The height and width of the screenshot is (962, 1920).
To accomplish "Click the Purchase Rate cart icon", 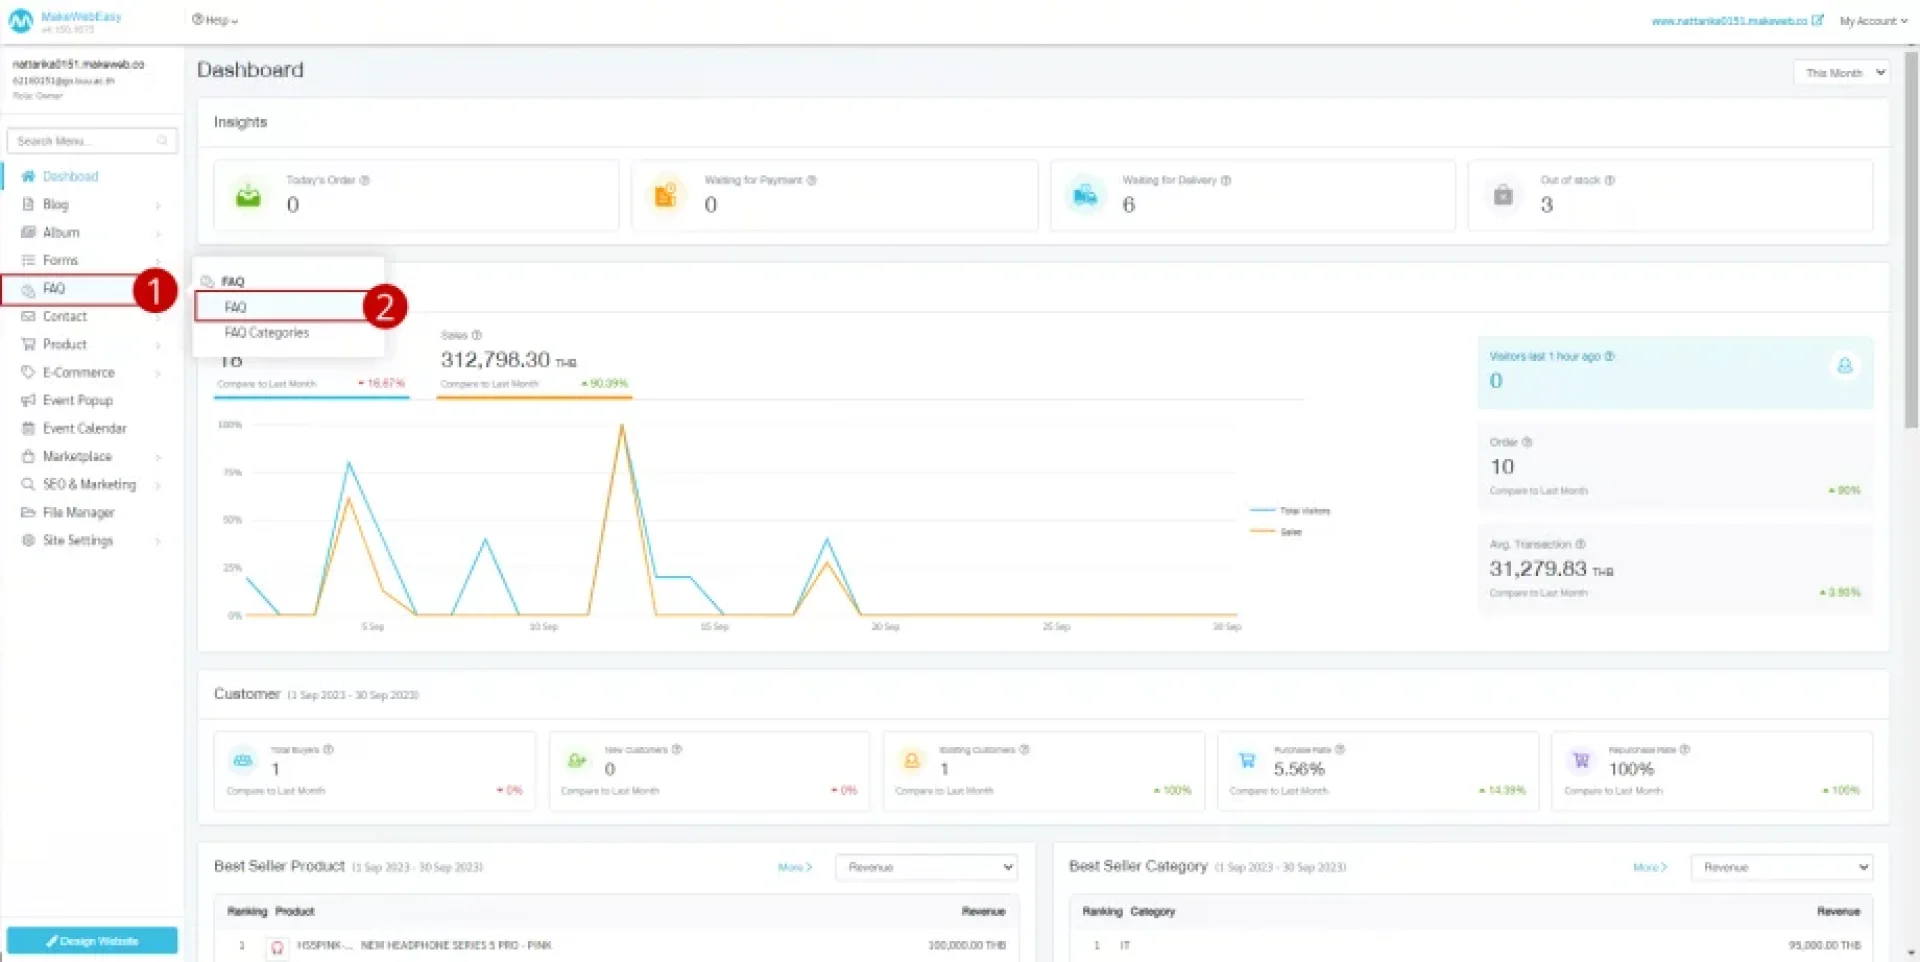I will coord(1246,761).
